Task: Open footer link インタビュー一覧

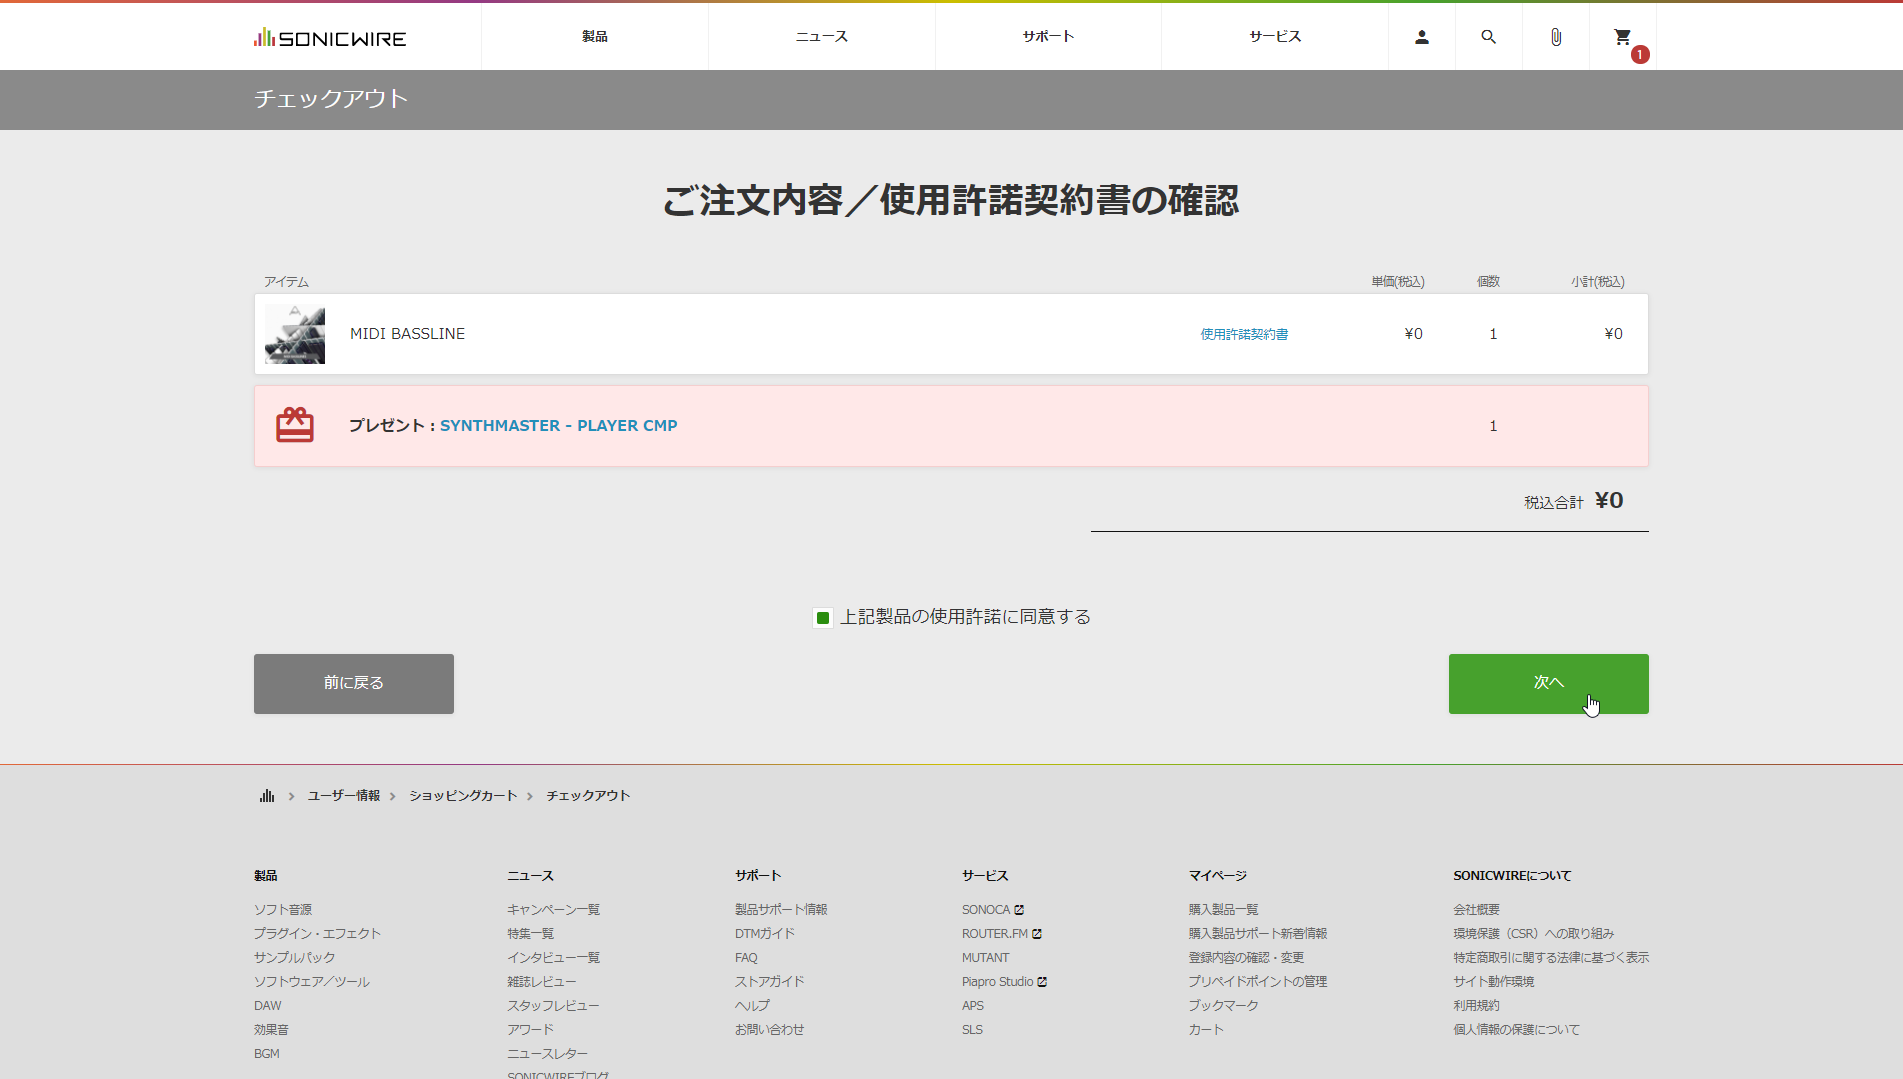Action: (554, 958)
